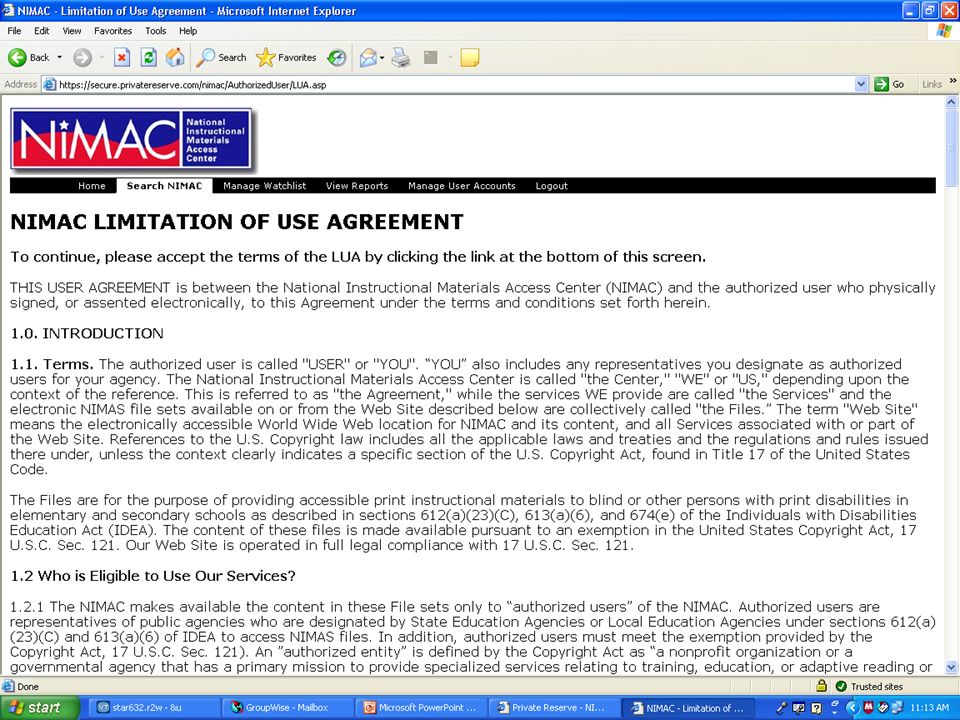Switch to Microsoft PowerPoint taskbar button

click(420, 708)
